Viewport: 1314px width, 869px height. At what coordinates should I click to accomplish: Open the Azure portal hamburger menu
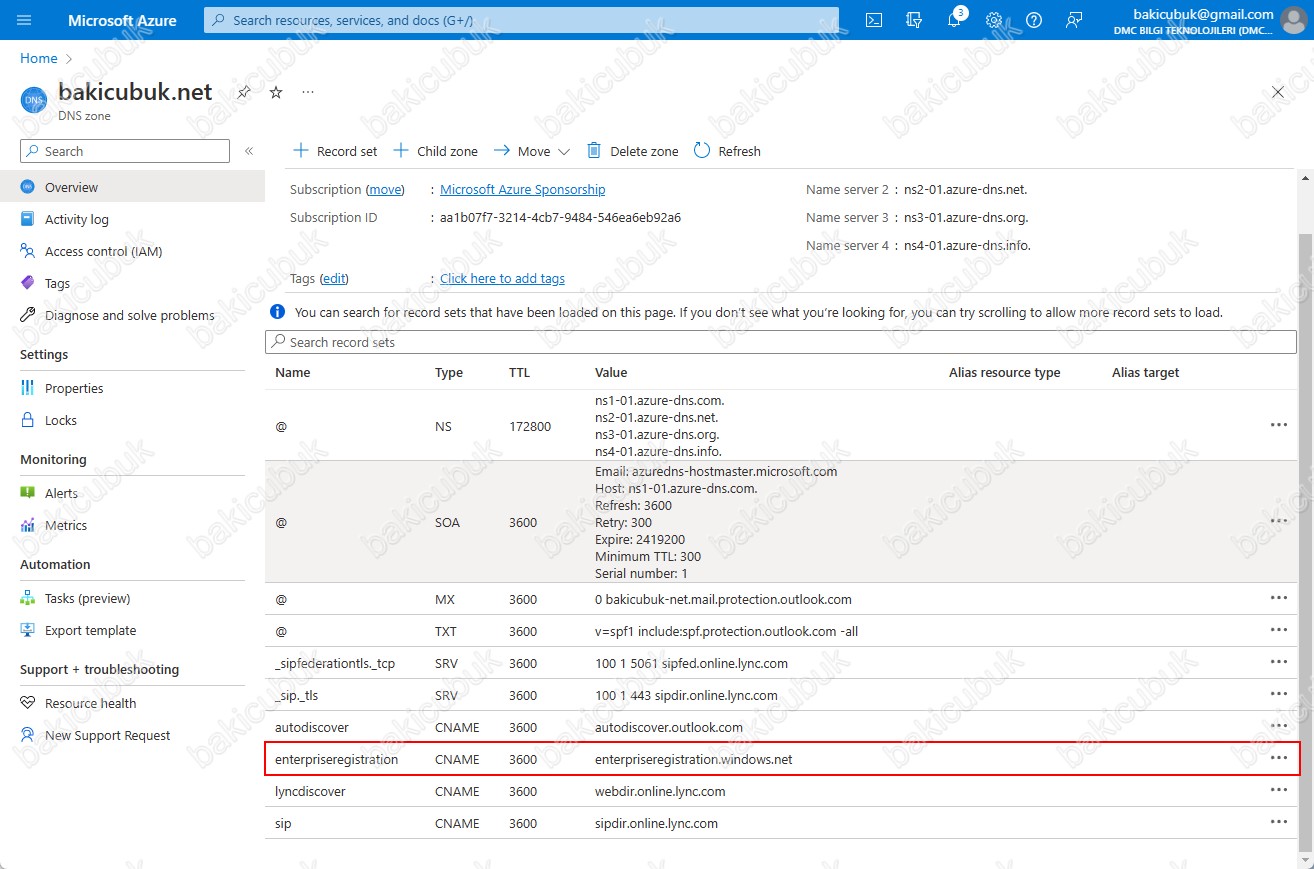25,20
